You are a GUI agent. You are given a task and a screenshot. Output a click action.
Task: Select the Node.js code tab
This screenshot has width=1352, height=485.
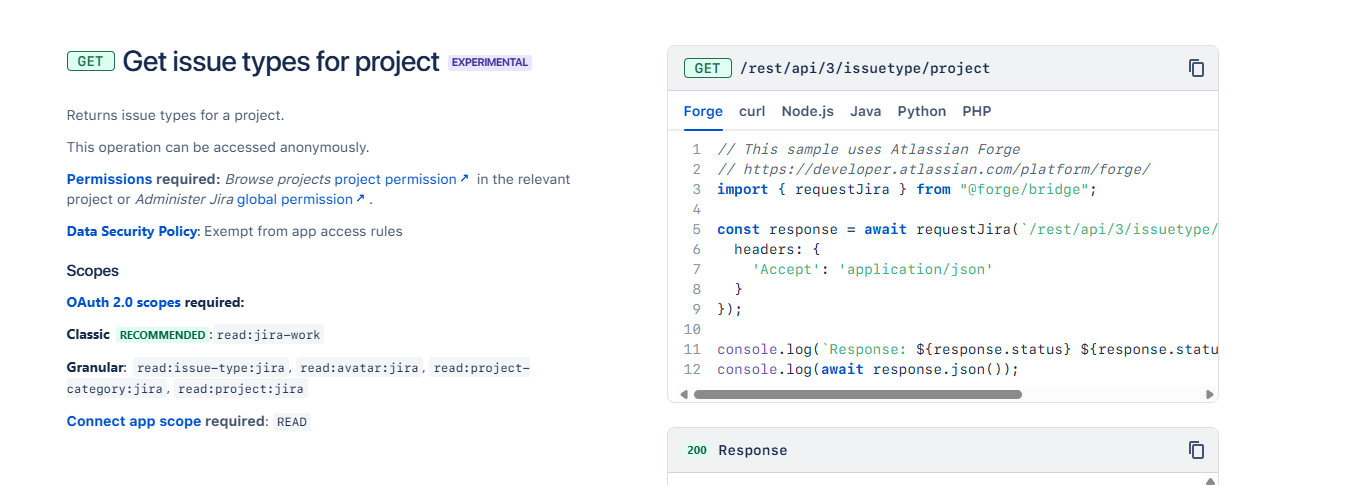(x=808, y=111)
